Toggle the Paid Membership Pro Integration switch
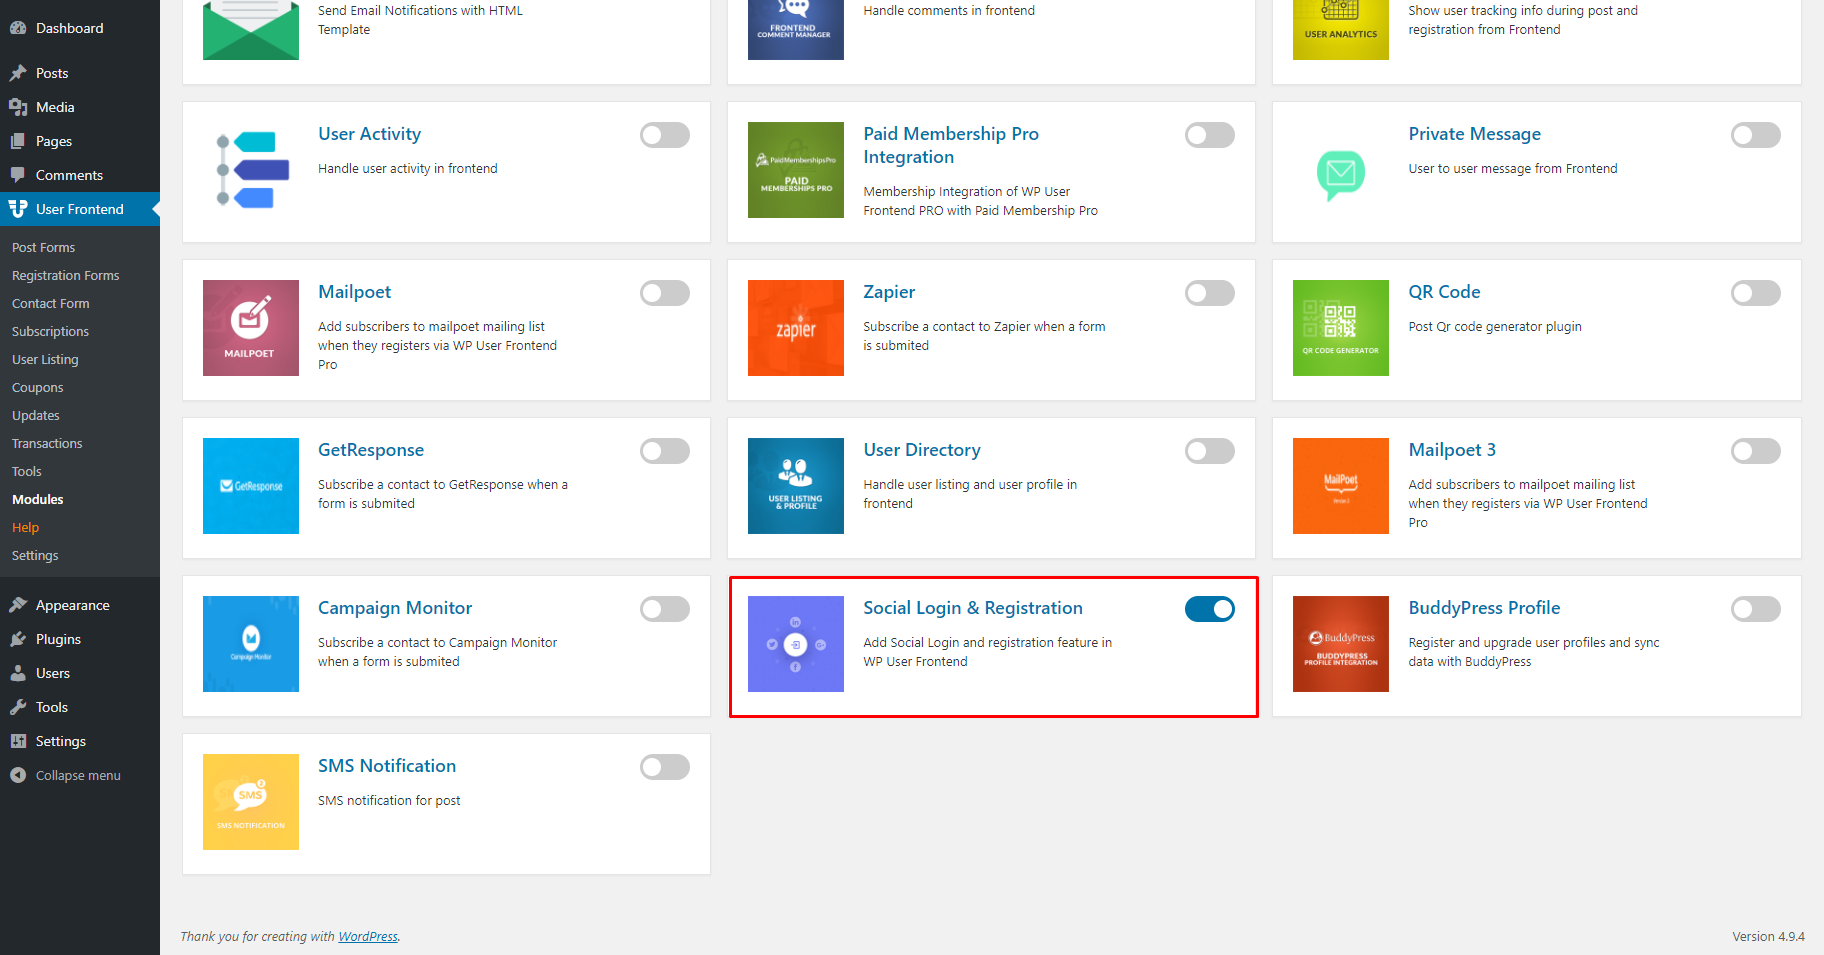Viewport: 1824px width, 955px height. tap(1210, 135)
